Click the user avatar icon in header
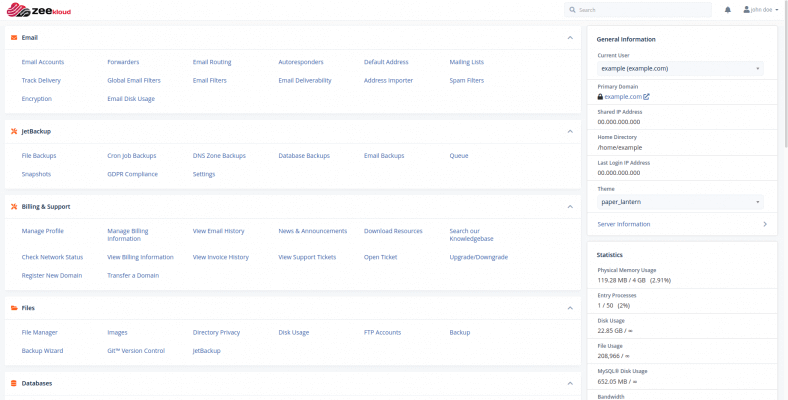Screen dimensions: 788x400 746,10
